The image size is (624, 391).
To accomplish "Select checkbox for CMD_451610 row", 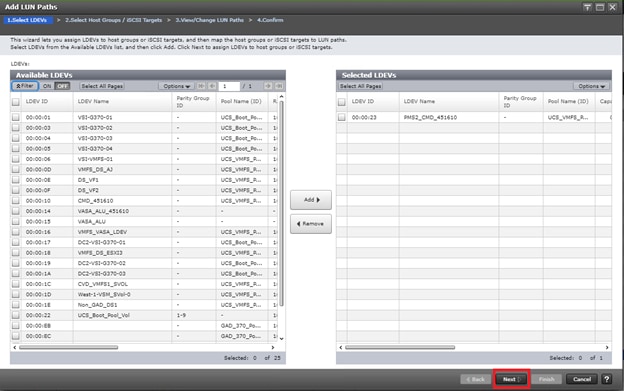I will (16, 200).
